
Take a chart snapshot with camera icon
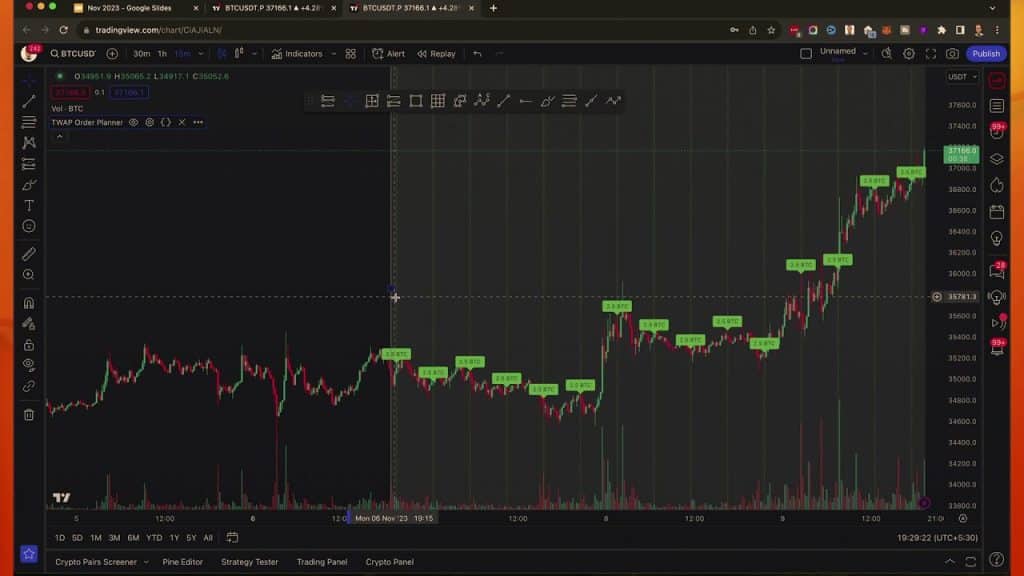tap(952, 54)
